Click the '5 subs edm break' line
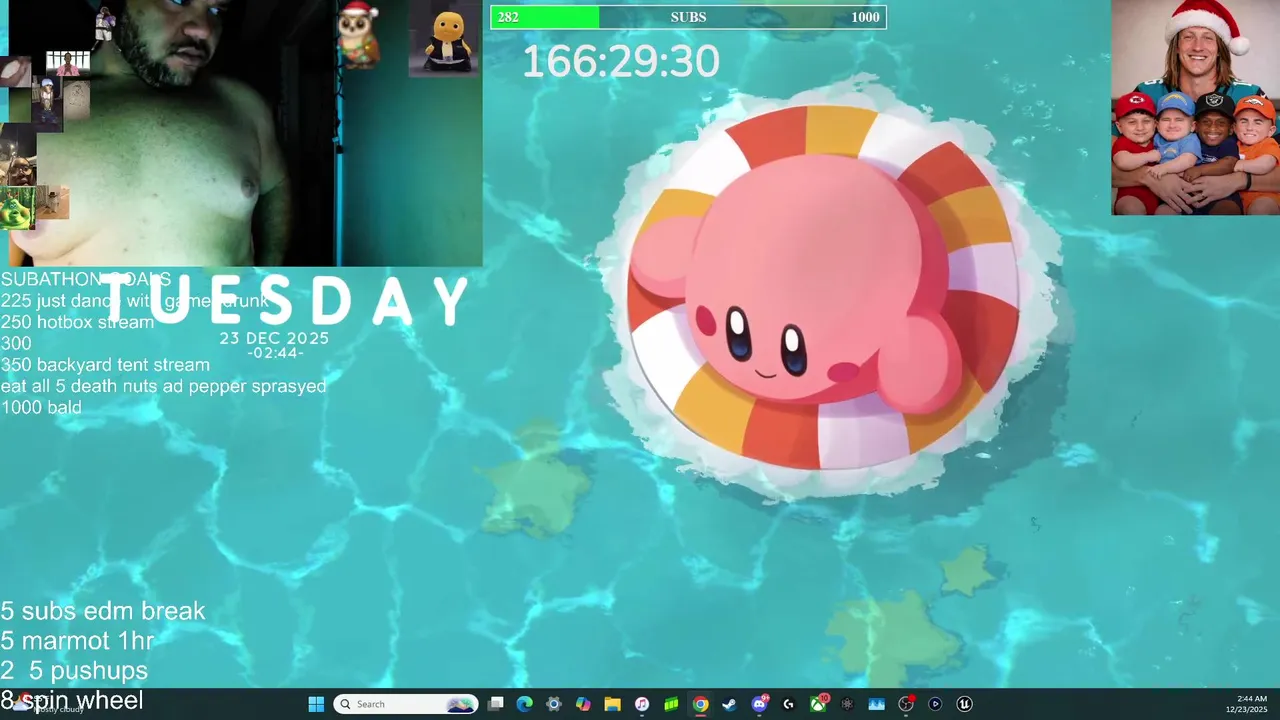Image resolution: width=1280 pixels, height=720 pixels. pyautogui.click(x=103, y=611)
